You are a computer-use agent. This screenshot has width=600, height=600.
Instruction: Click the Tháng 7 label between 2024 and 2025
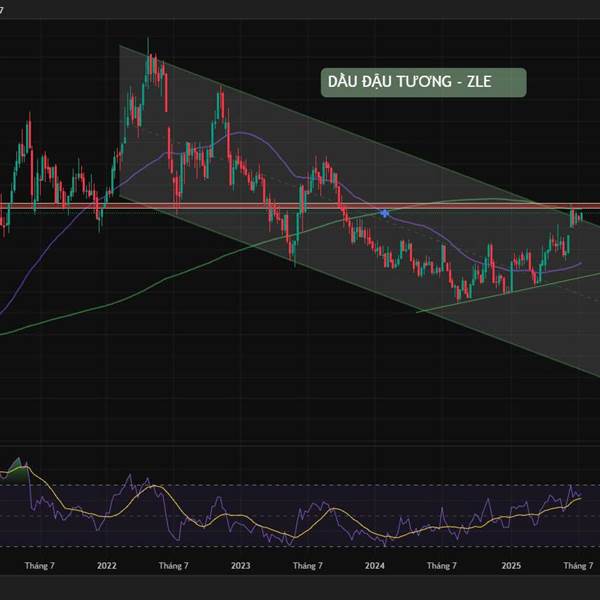[442, 566]
